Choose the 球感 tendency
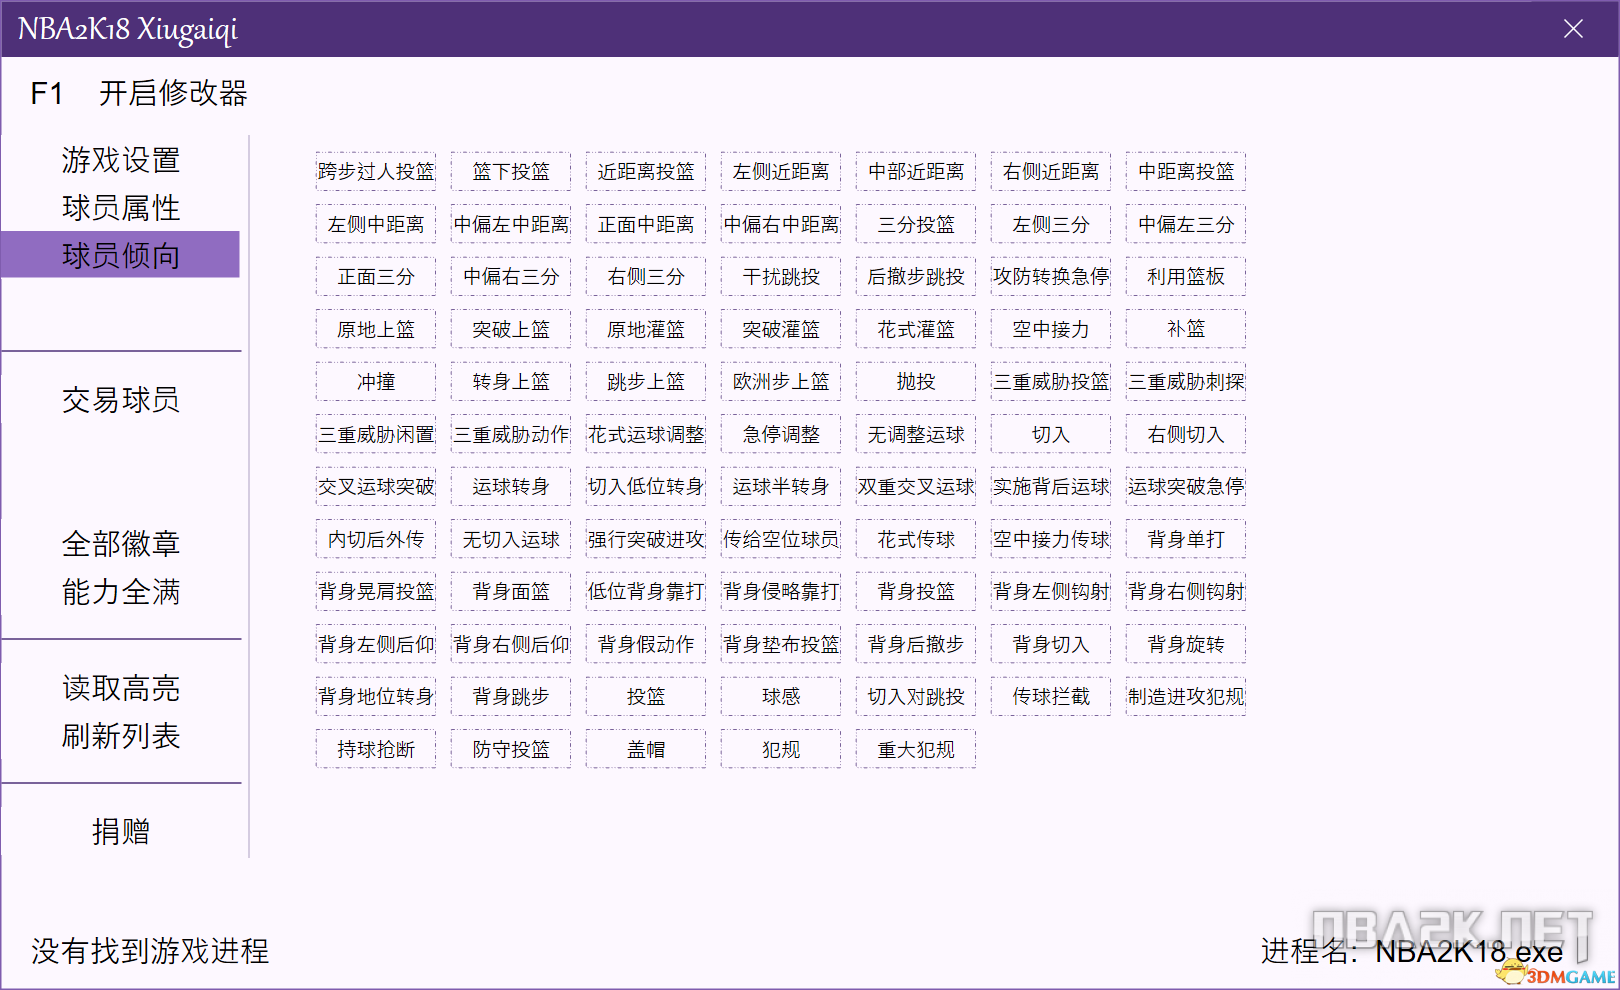This screenshot has height=990, width=1620. pyautogui.click(x=781, y=696)
